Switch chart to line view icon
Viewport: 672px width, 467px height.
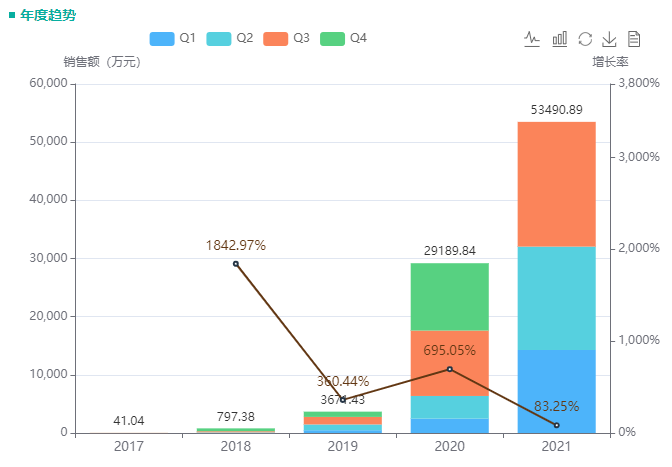(x=532, y=39)
